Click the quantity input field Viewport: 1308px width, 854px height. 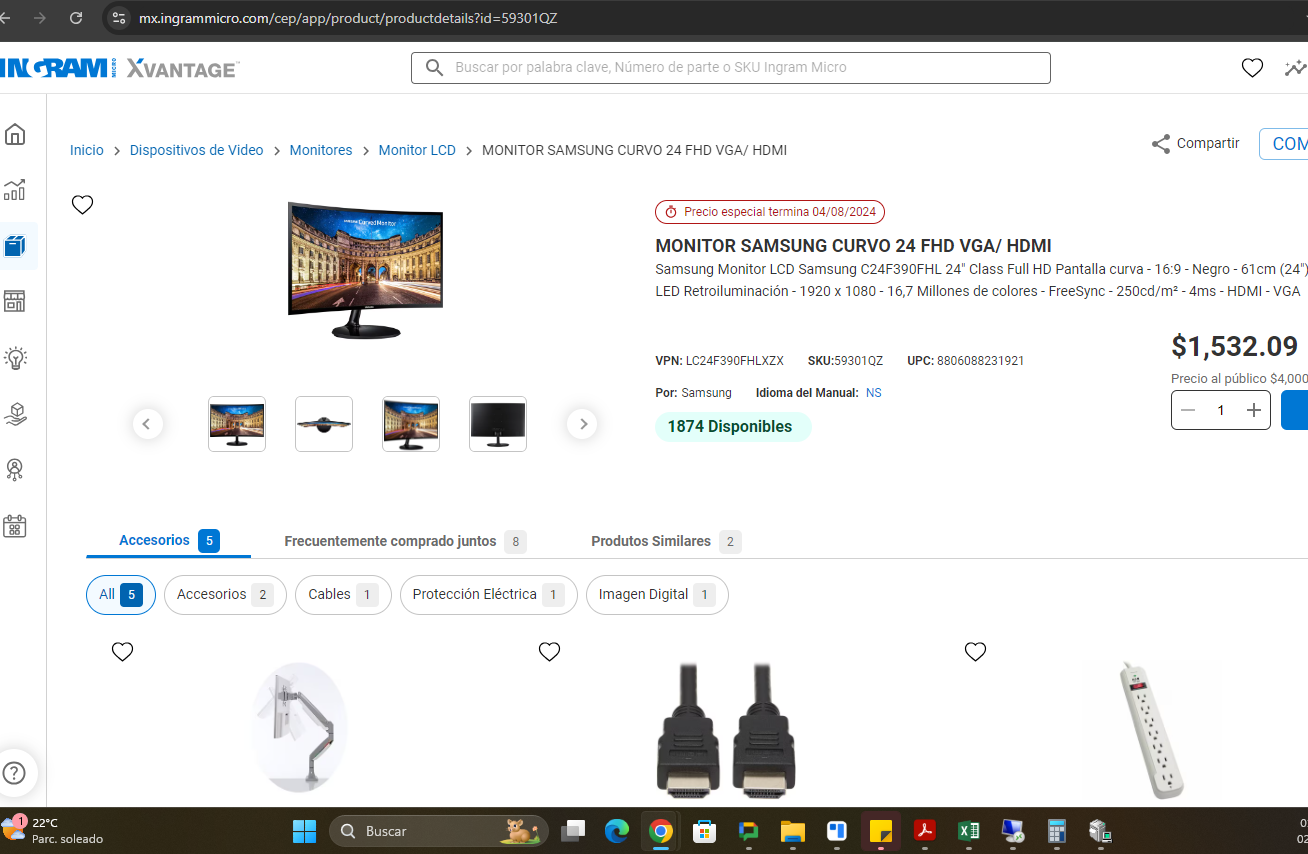coord(1220,410)
